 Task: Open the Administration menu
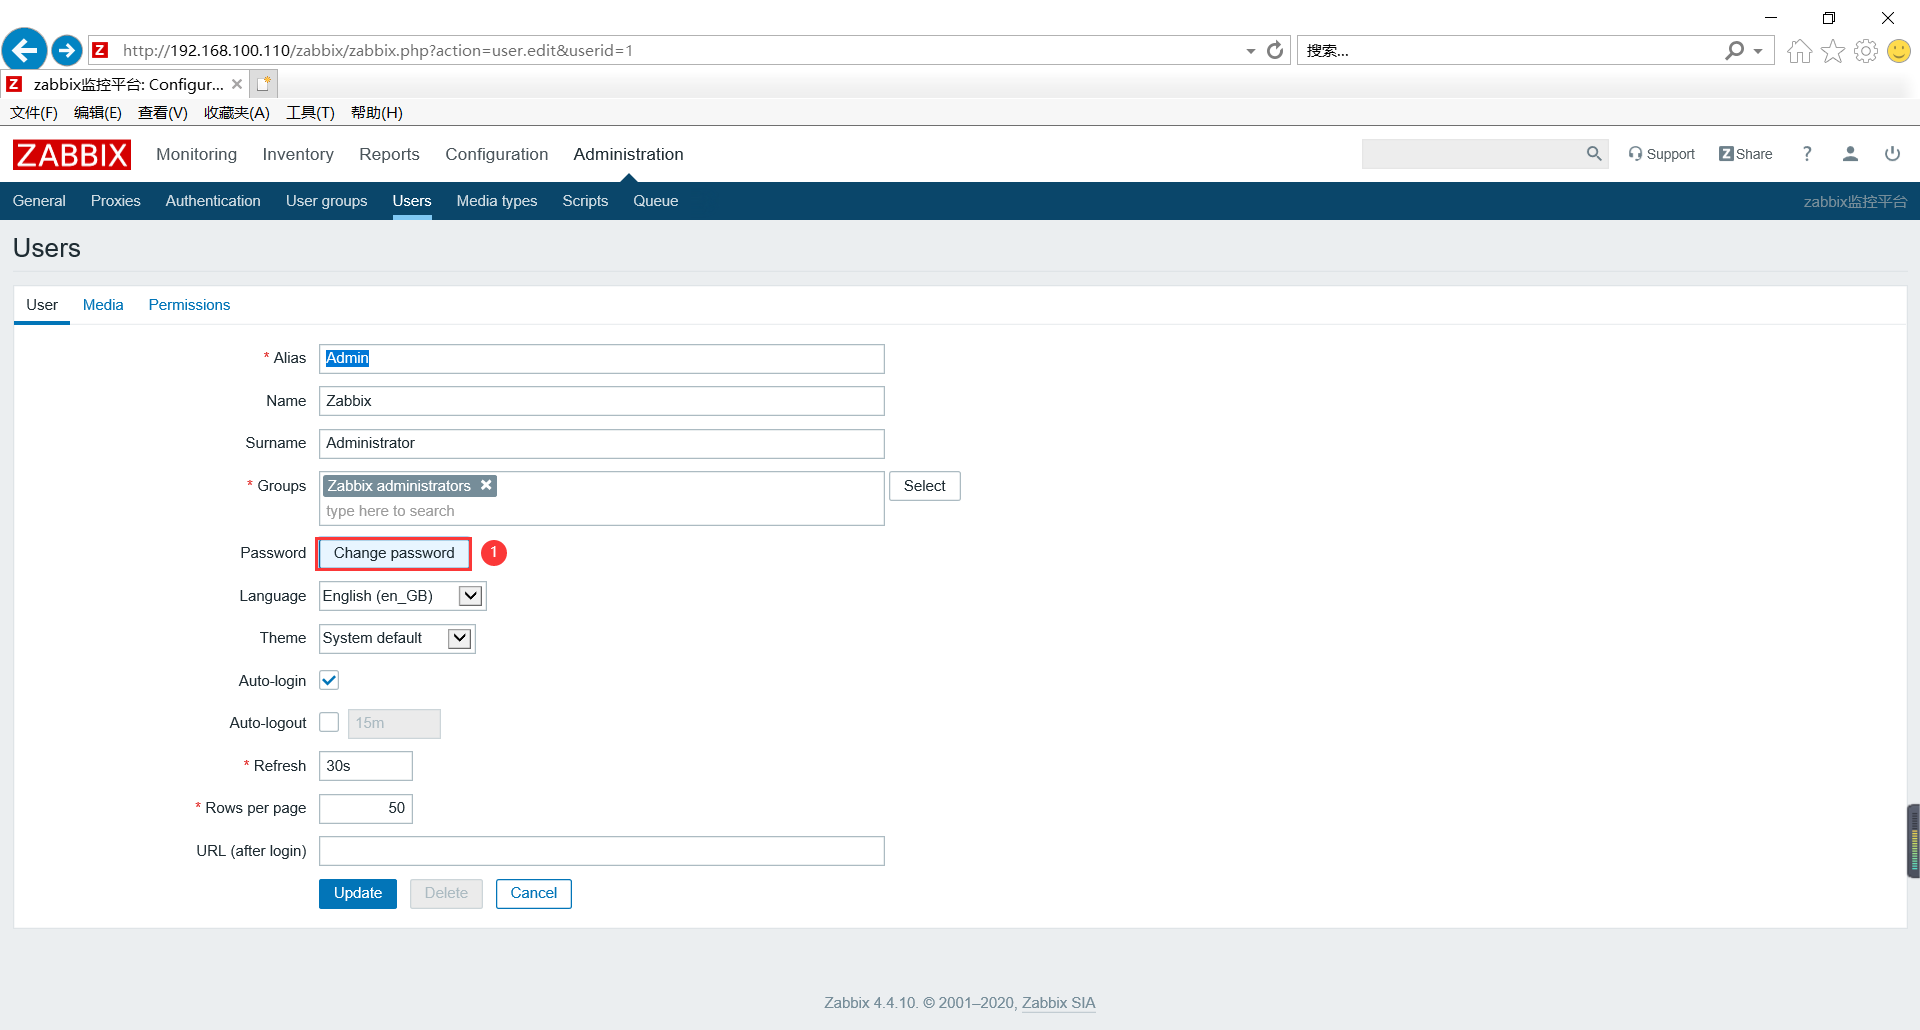point(628,154)
